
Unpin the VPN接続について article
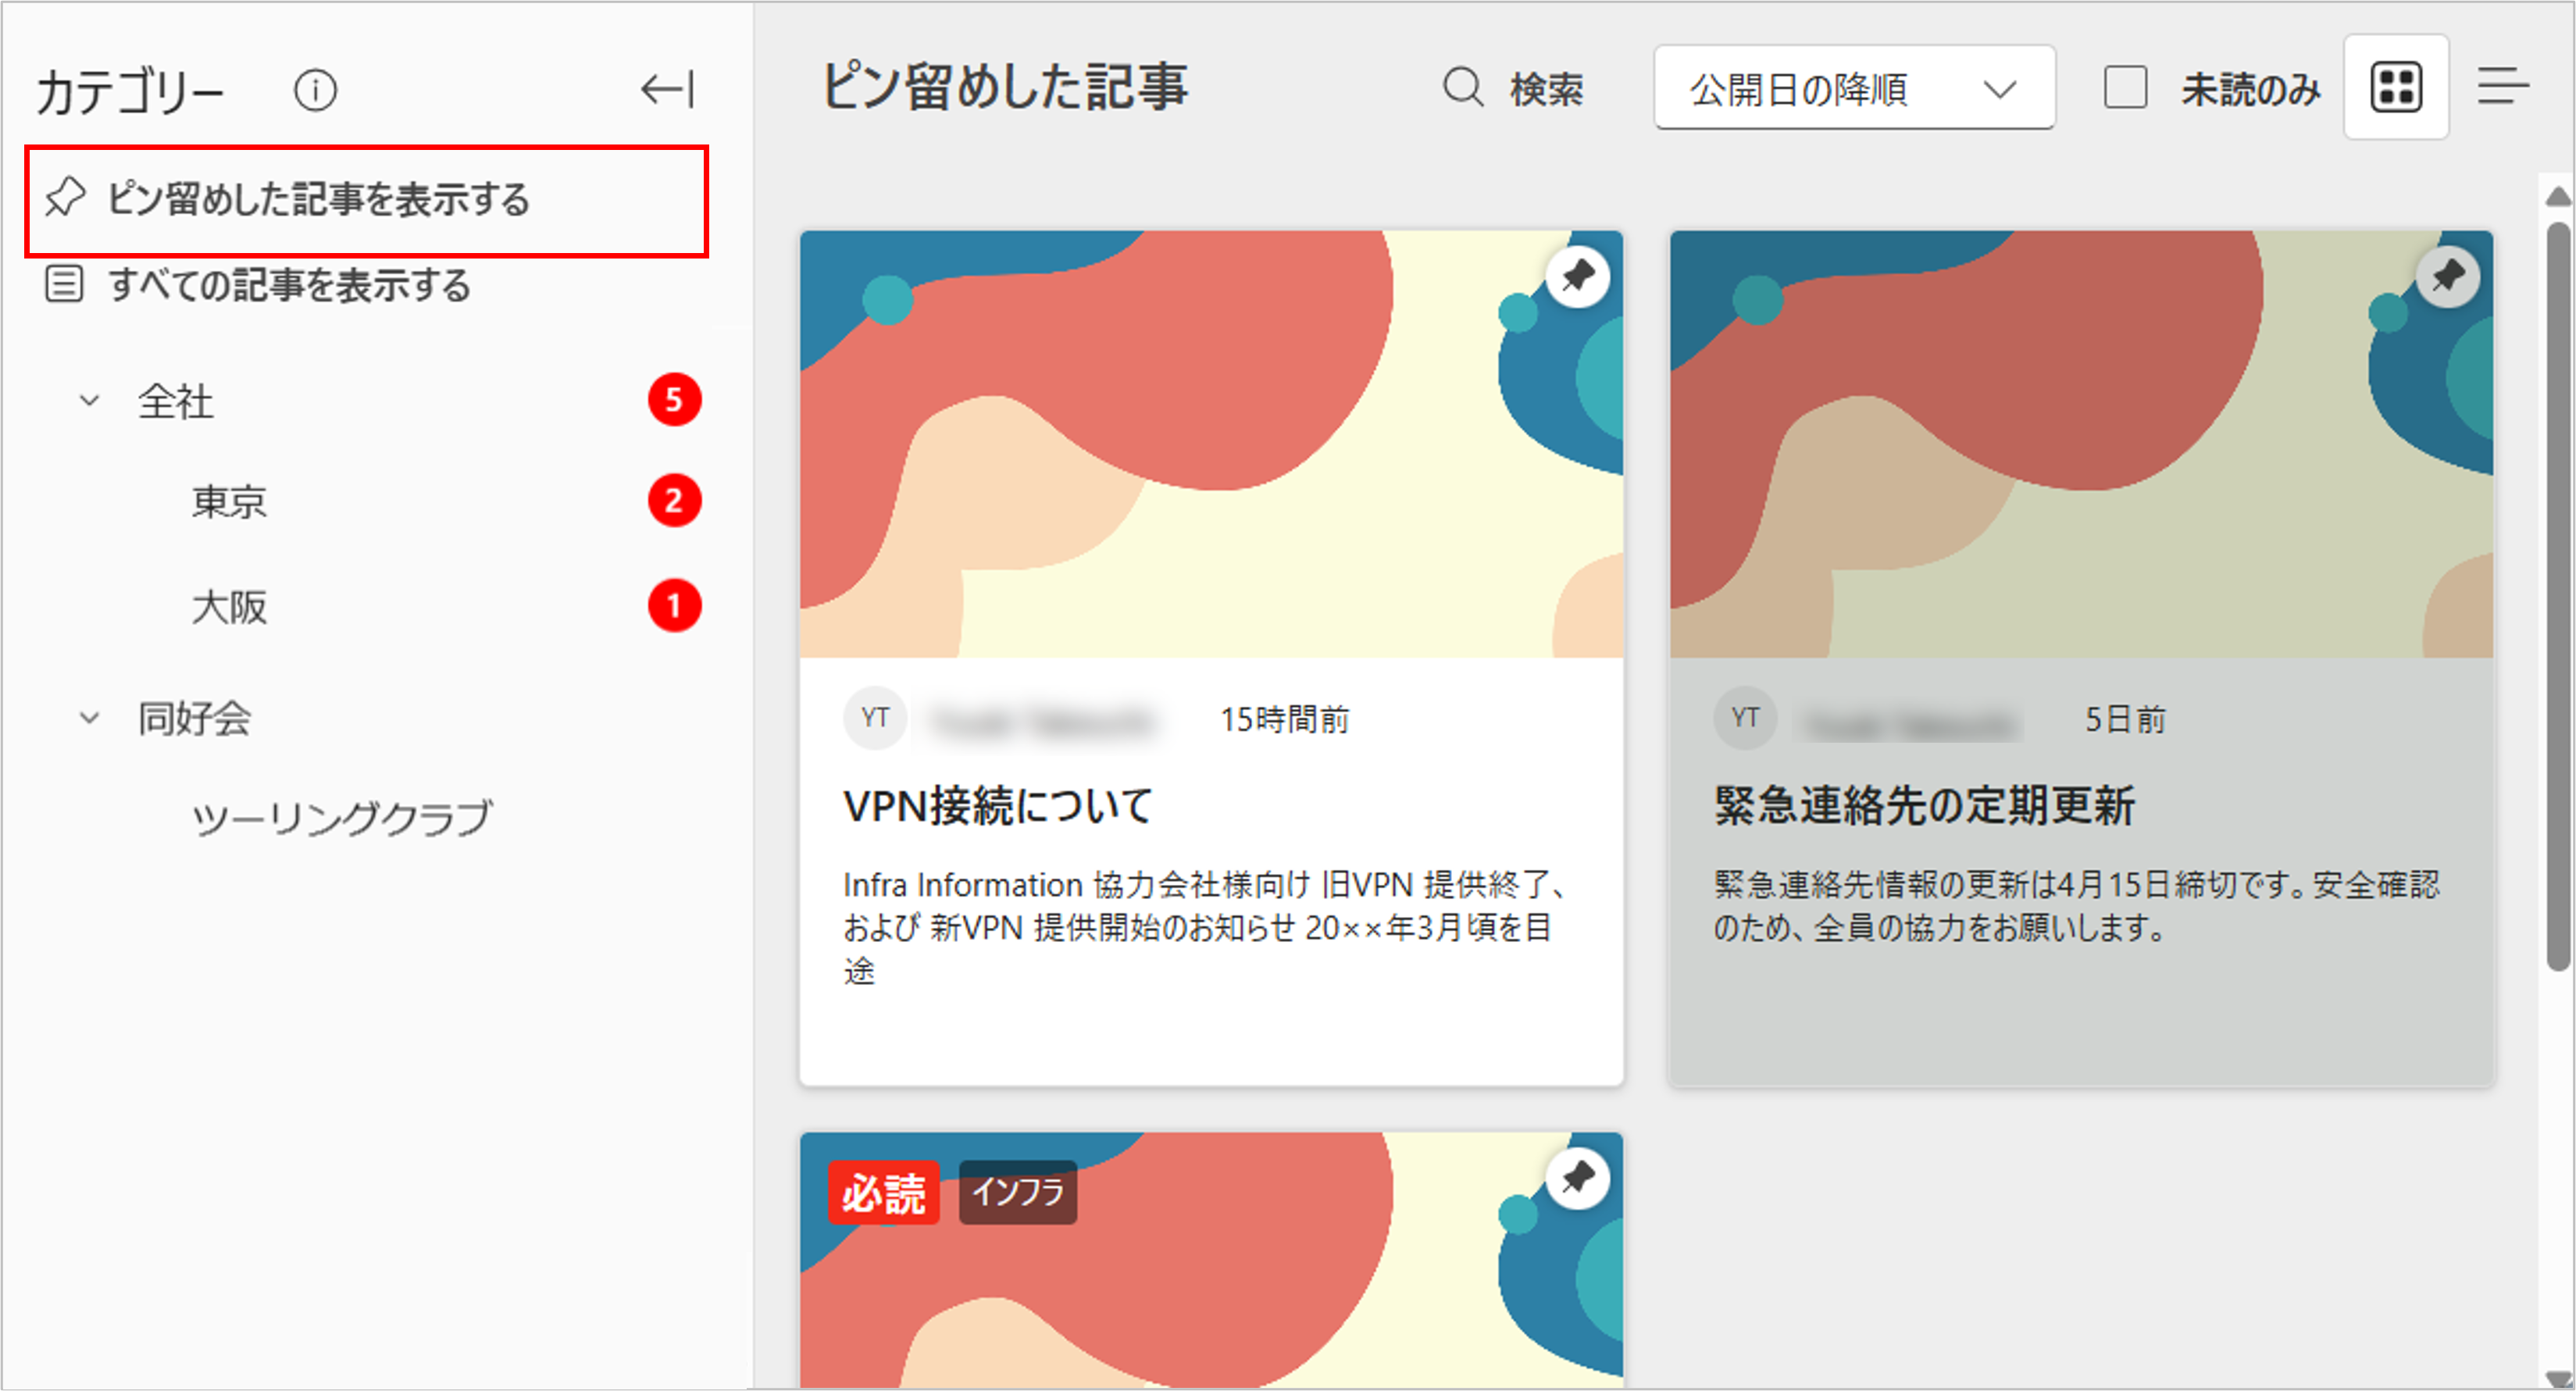(1577, 276)
